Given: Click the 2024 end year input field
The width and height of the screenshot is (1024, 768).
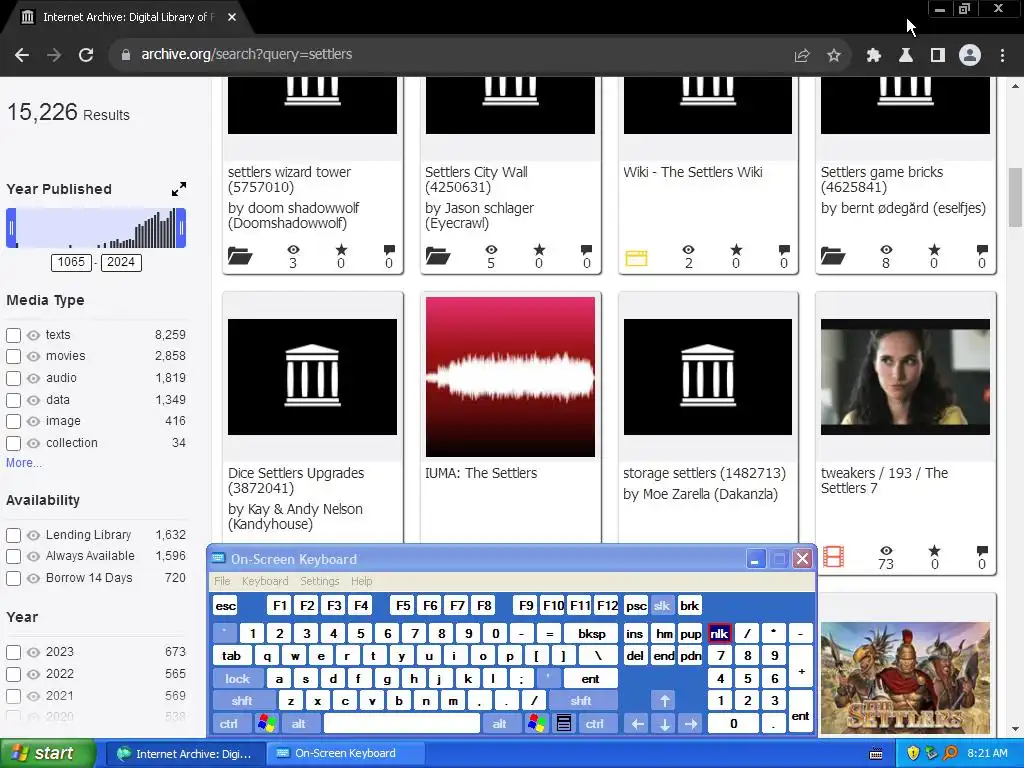Looking at the screenshot, I should pyautogui.click(x=121, y=262).
